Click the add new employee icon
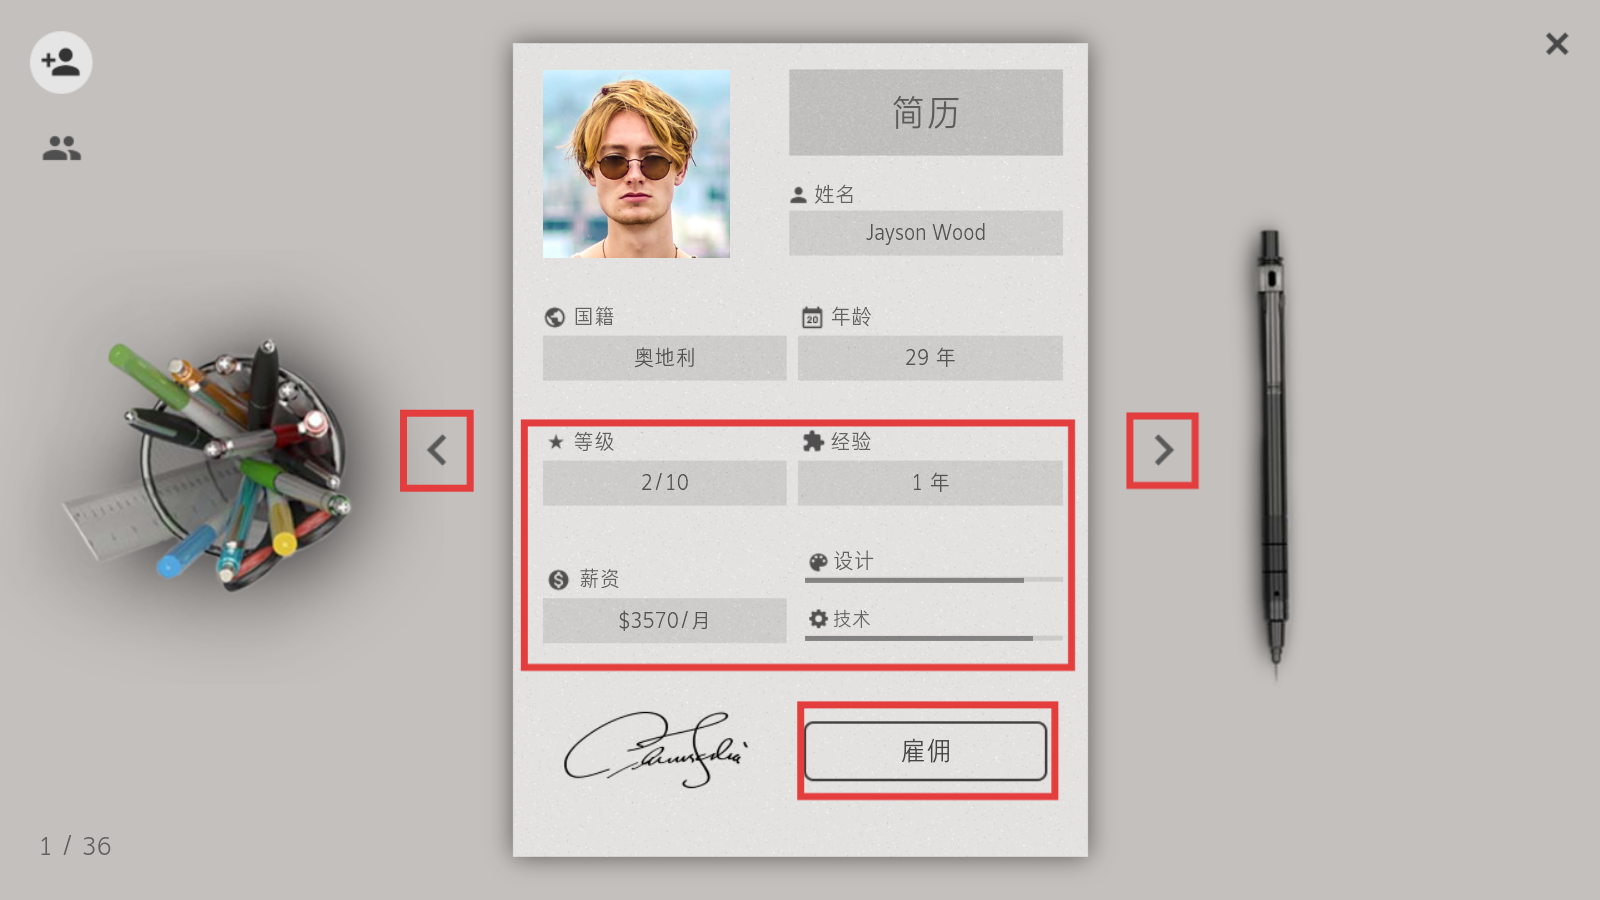This screenshot has width=1600, height=900. (61, 62)
